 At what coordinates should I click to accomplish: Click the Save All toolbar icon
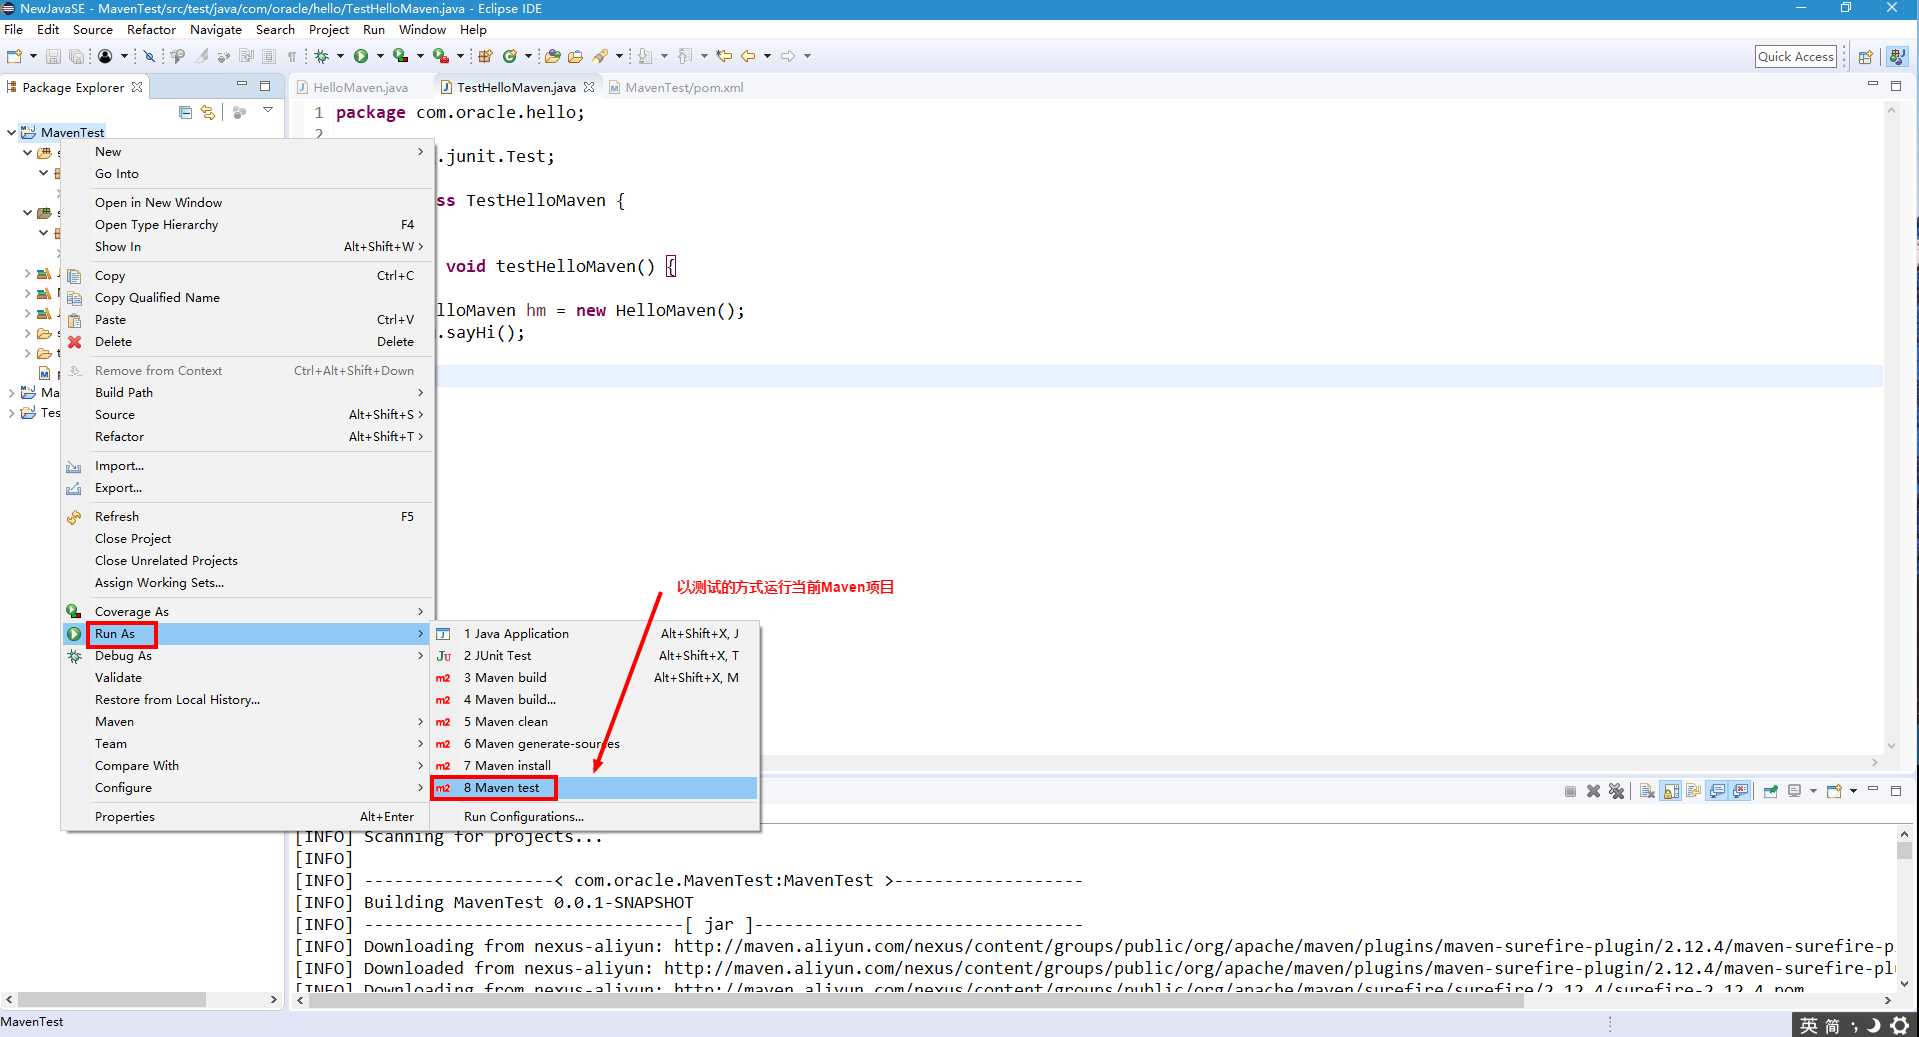click(76, 56)
